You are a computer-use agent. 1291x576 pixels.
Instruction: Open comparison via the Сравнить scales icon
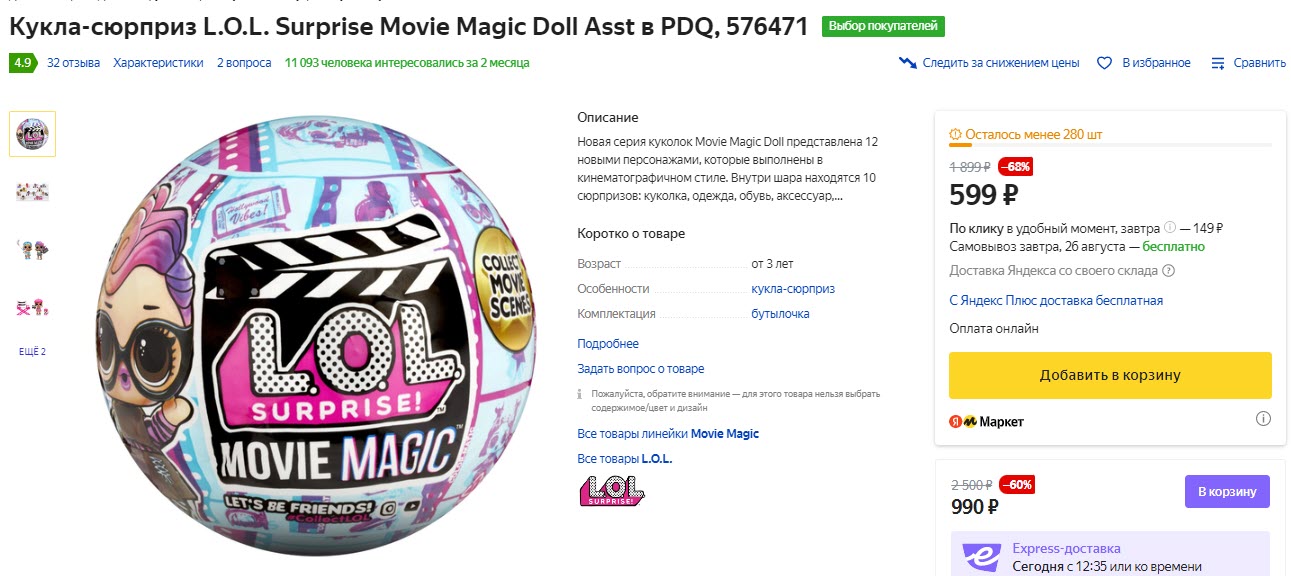pyautogui.click(x=1218, y=62)
